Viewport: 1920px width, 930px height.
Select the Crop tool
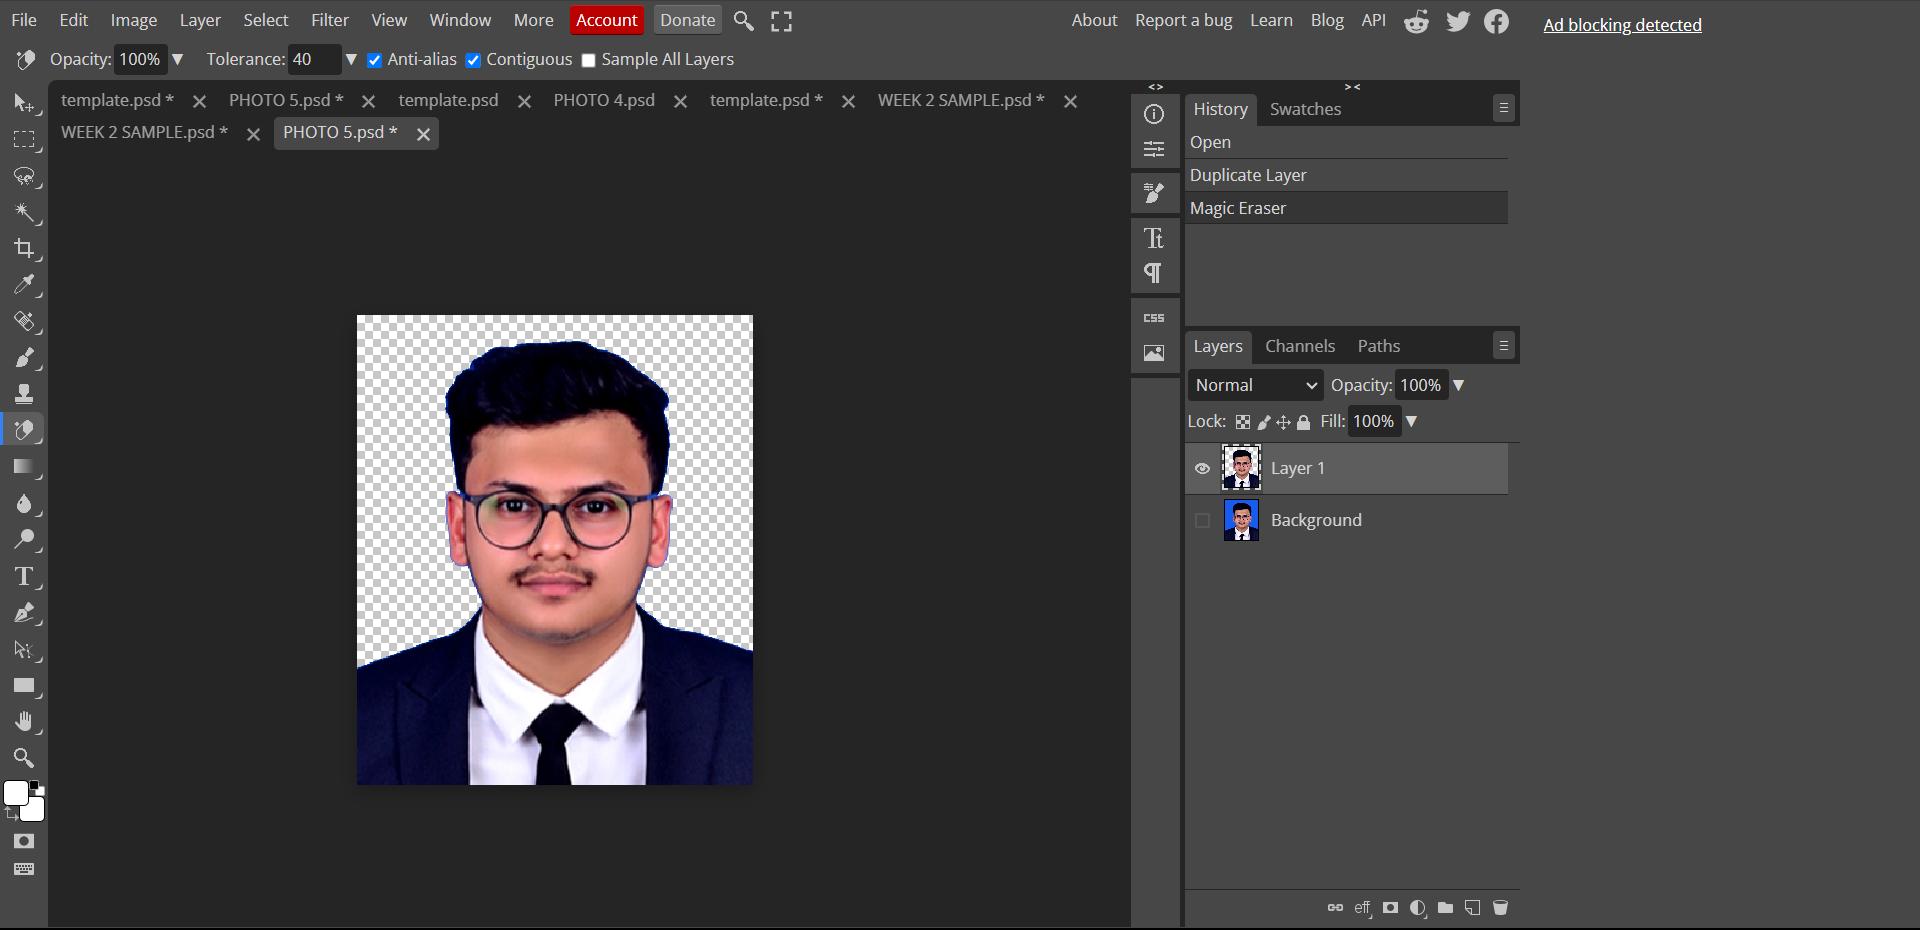click(x=24, y=249)
